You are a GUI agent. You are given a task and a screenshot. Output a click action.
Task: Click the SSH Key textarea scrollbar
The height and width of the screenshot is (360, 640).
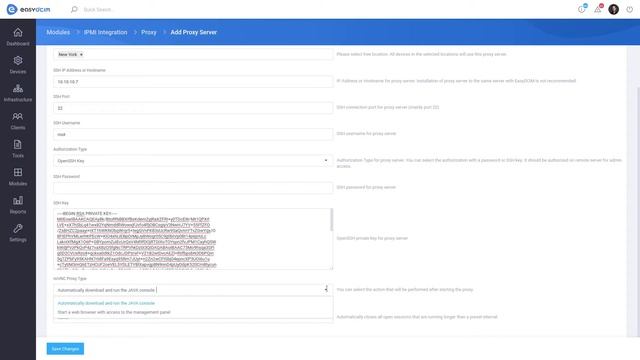click(331, 220)
